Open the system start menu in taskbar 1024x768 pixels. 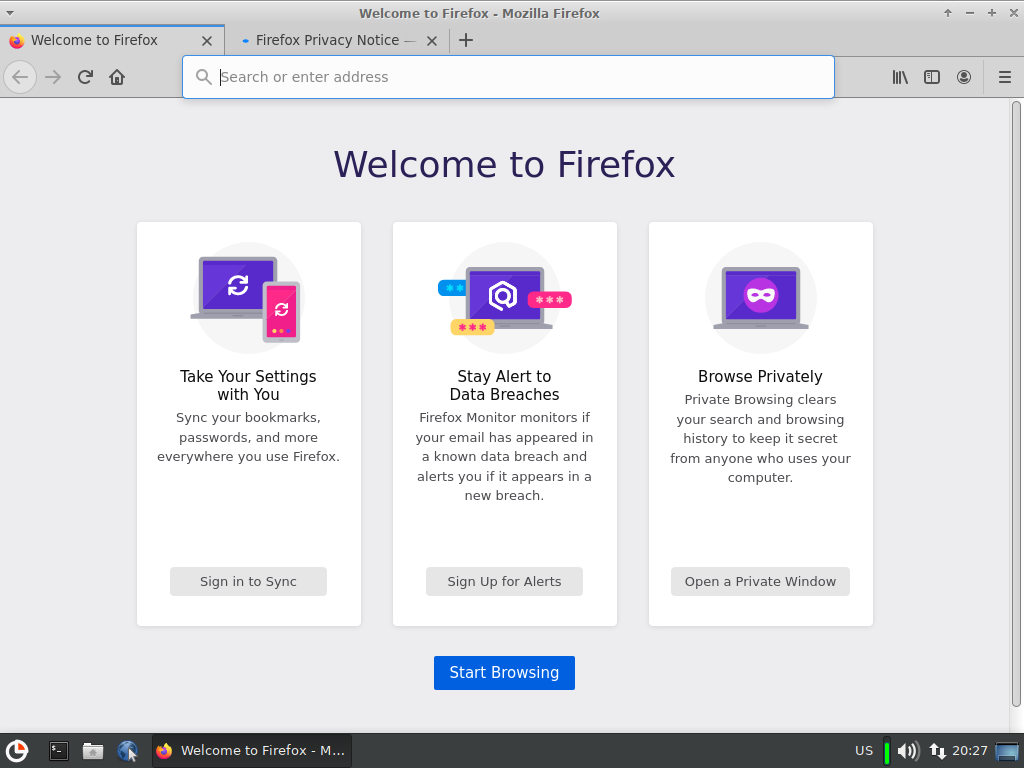click(17, 751)
